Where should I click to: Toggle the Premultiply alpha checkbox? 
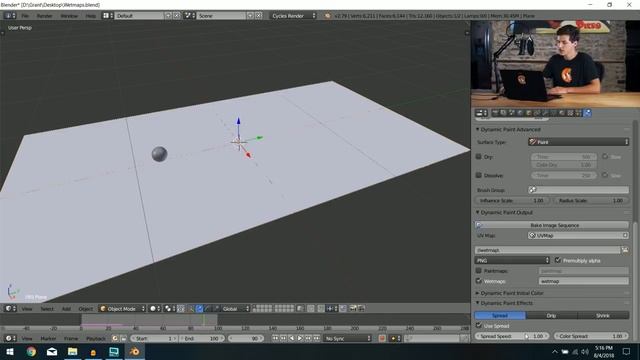tap(558, 260)
